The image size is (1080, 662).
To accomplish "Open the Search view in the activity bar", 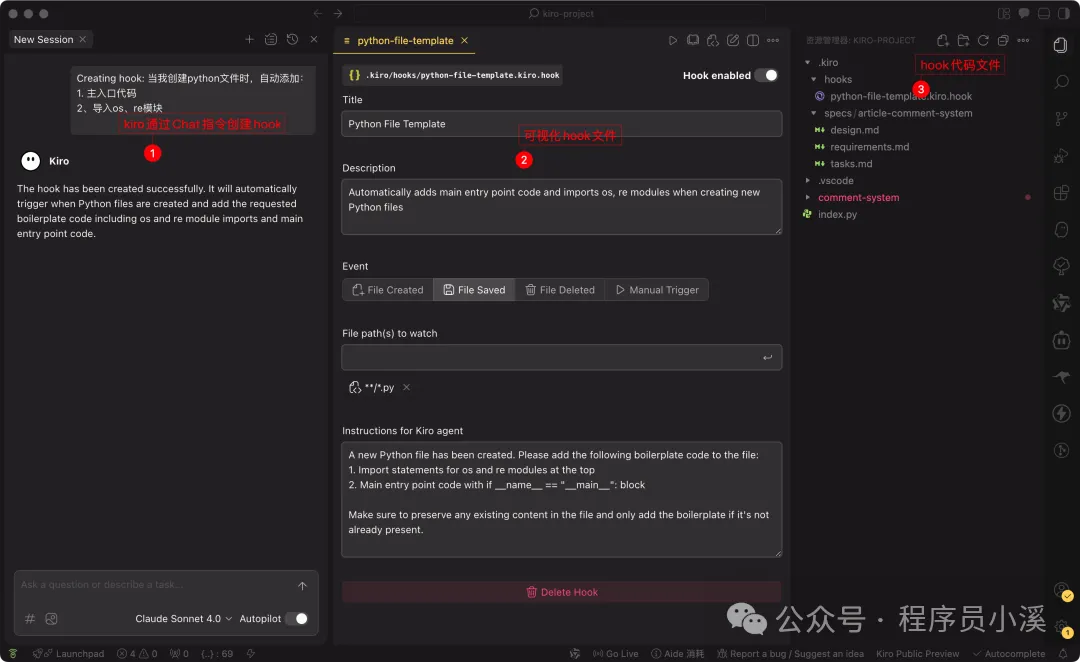I will click(1061, 82).
